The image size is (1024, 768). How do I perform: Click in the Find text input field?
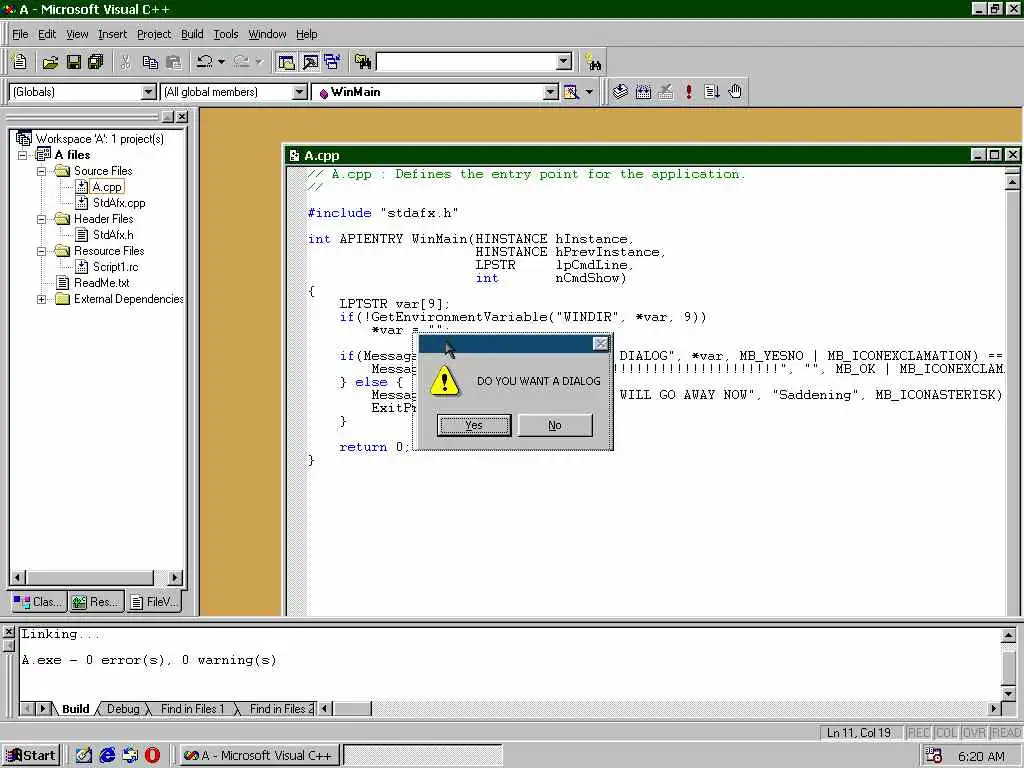click(466, 62)
